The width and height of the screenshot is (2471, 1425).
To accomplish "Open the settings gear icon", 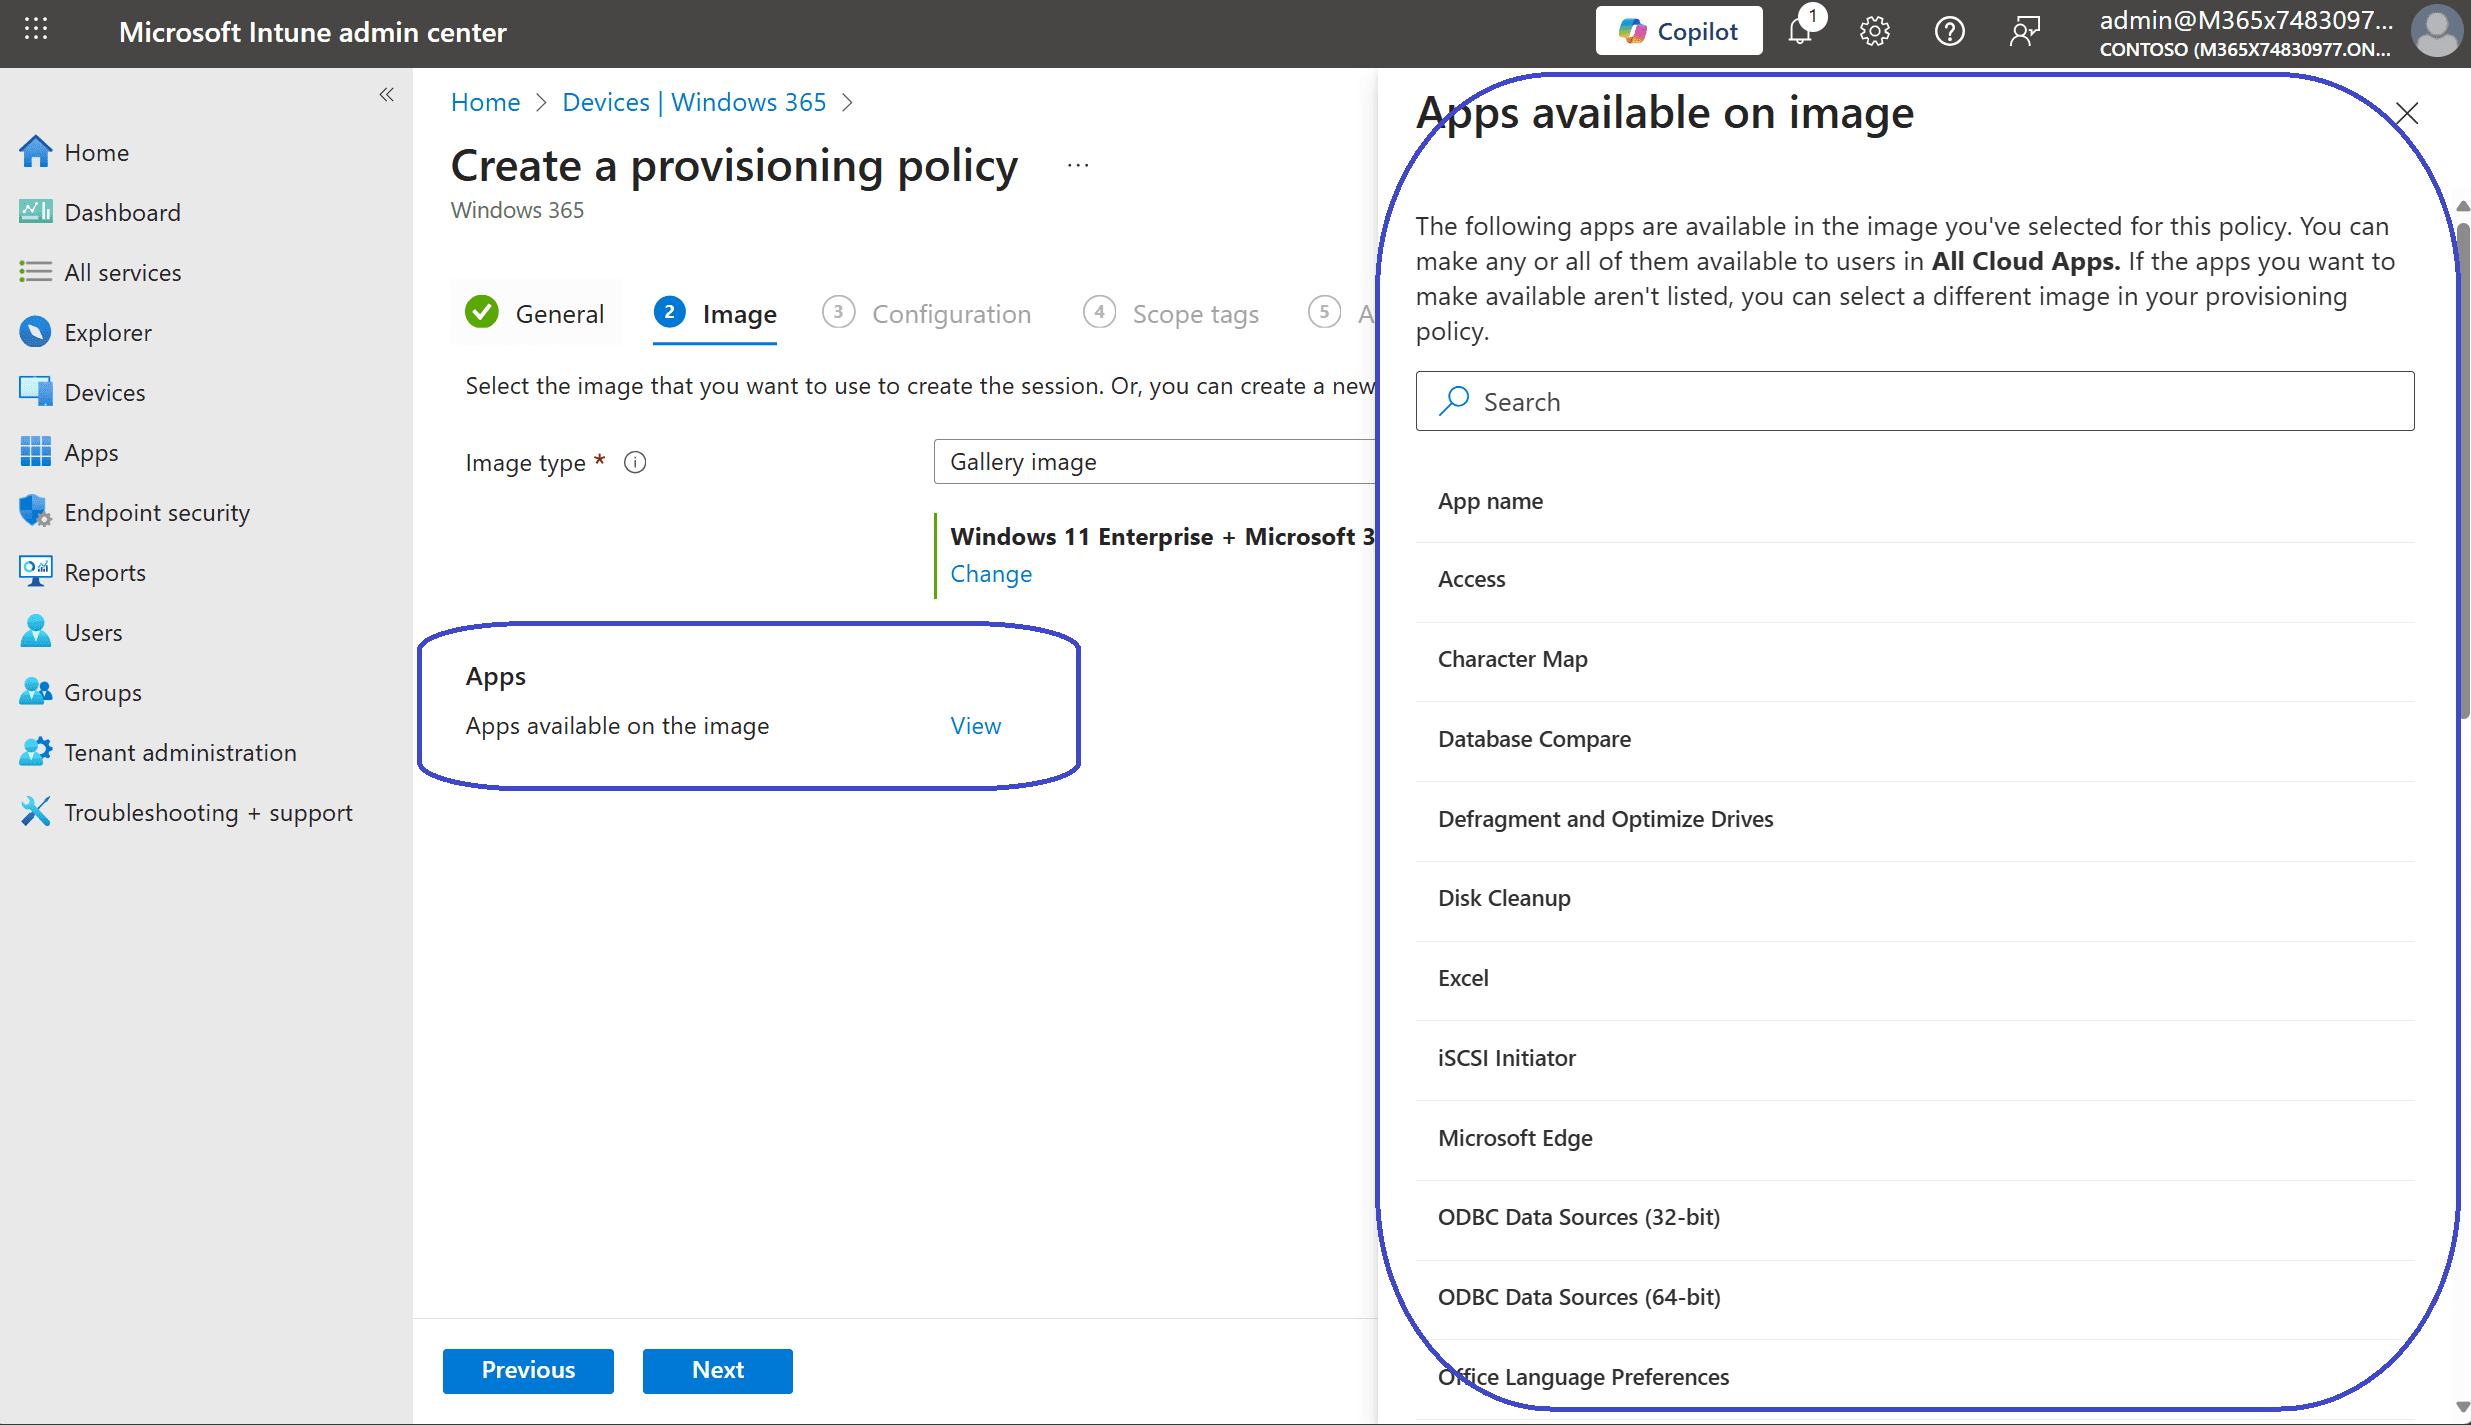I will [1875, 32].
